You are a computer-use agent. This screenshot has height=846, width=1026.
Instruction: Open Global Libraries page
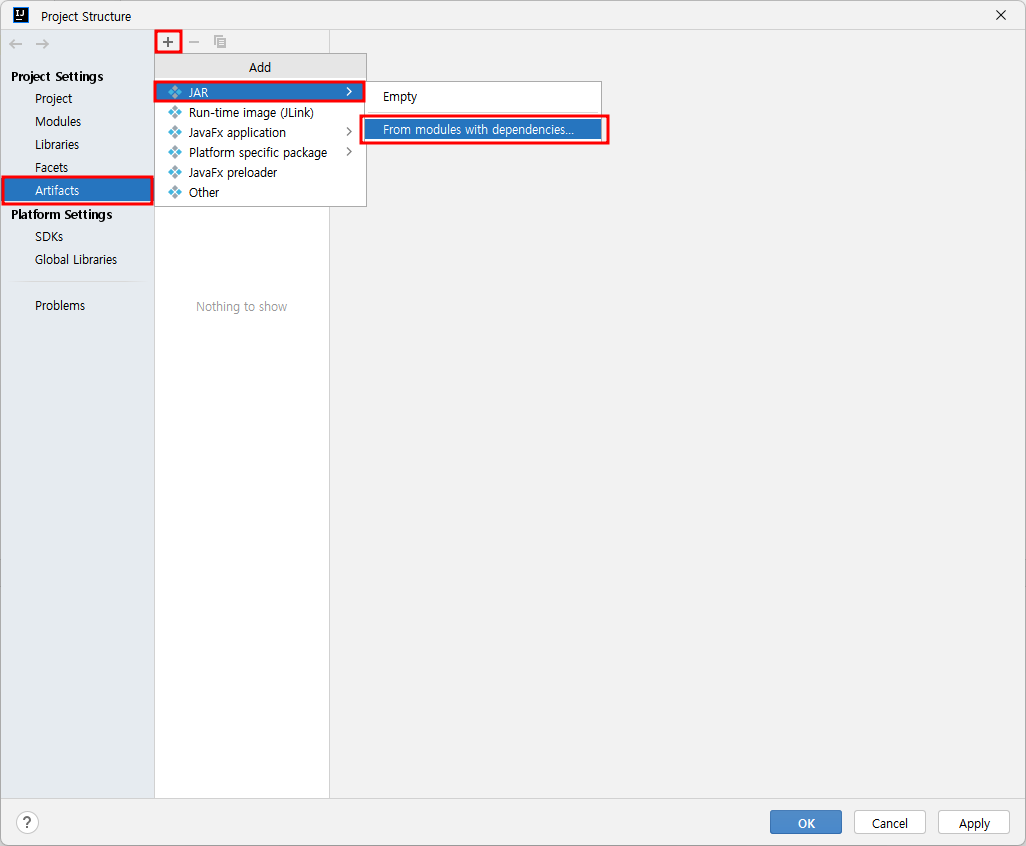76,260
